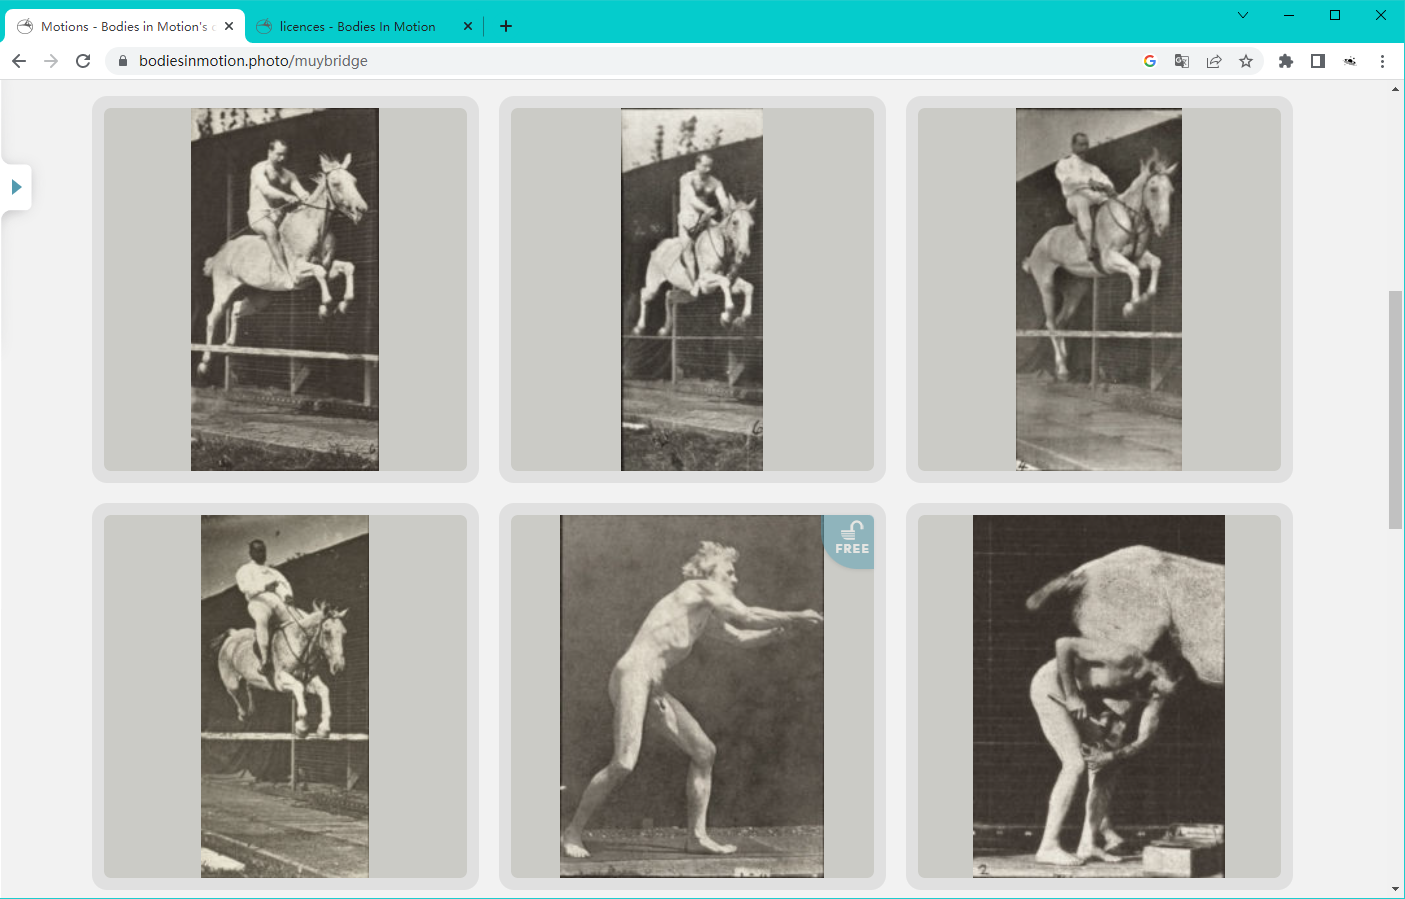Reload the current page
Screen dimensions: 1405x899
tap(83, 61)
